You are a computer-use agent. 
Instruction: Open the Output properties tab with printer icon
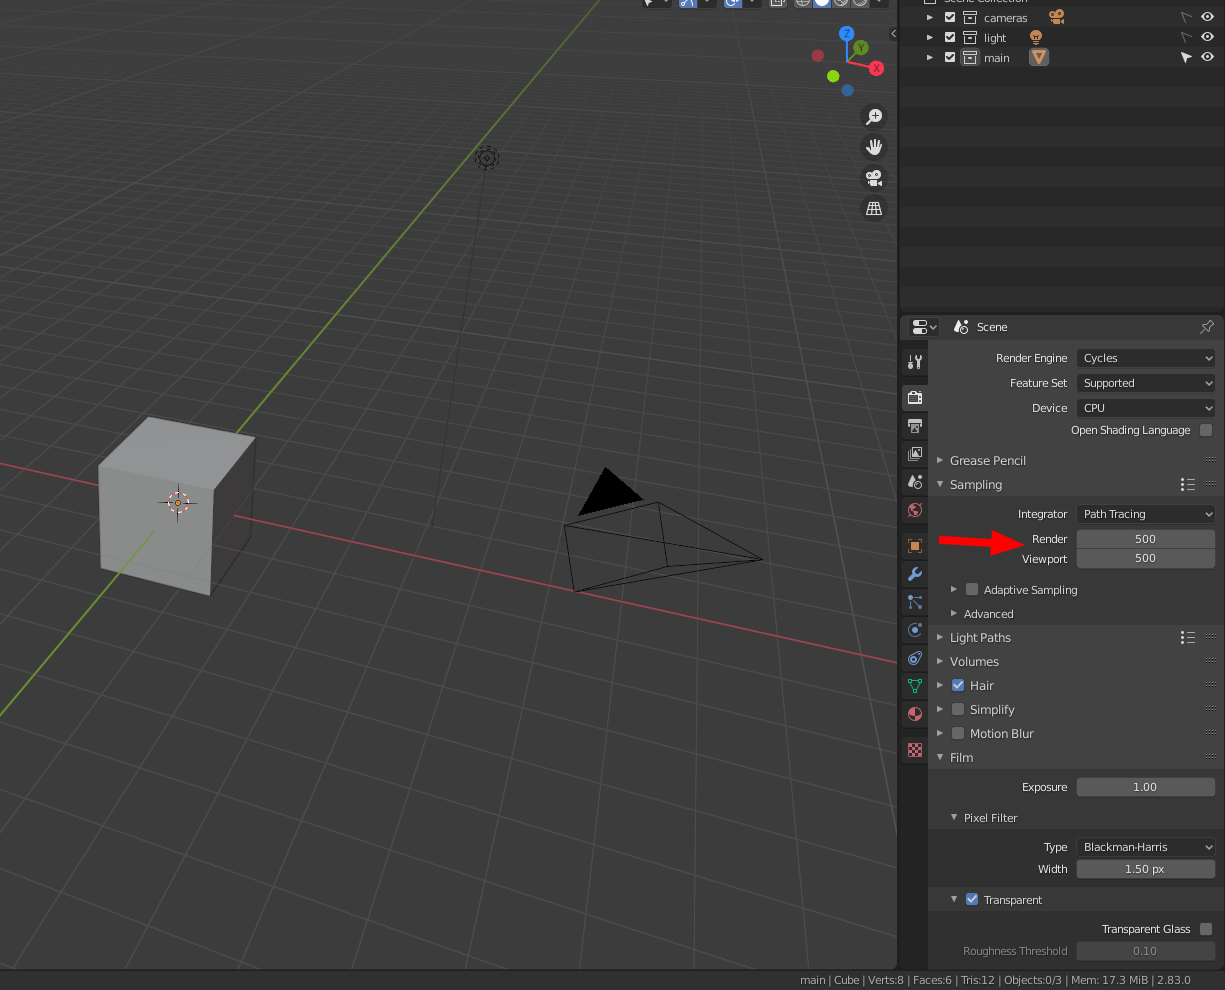point(914,426)
